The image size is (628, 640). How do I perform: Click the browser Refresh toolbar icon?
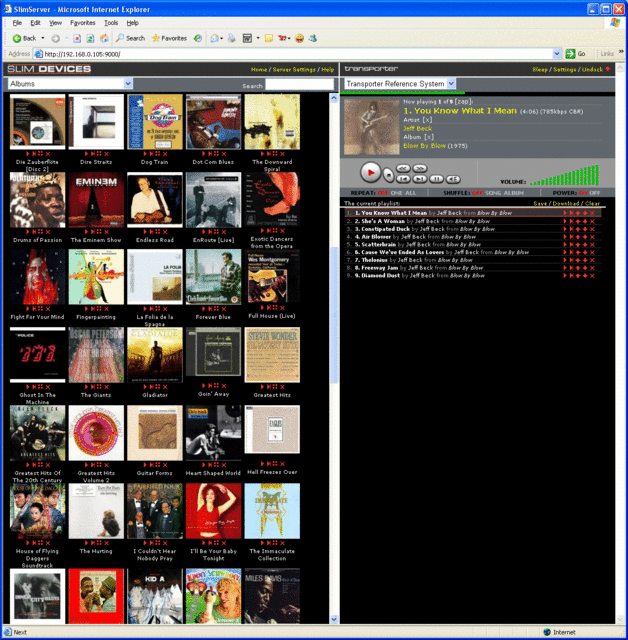(x=90, y=38)
